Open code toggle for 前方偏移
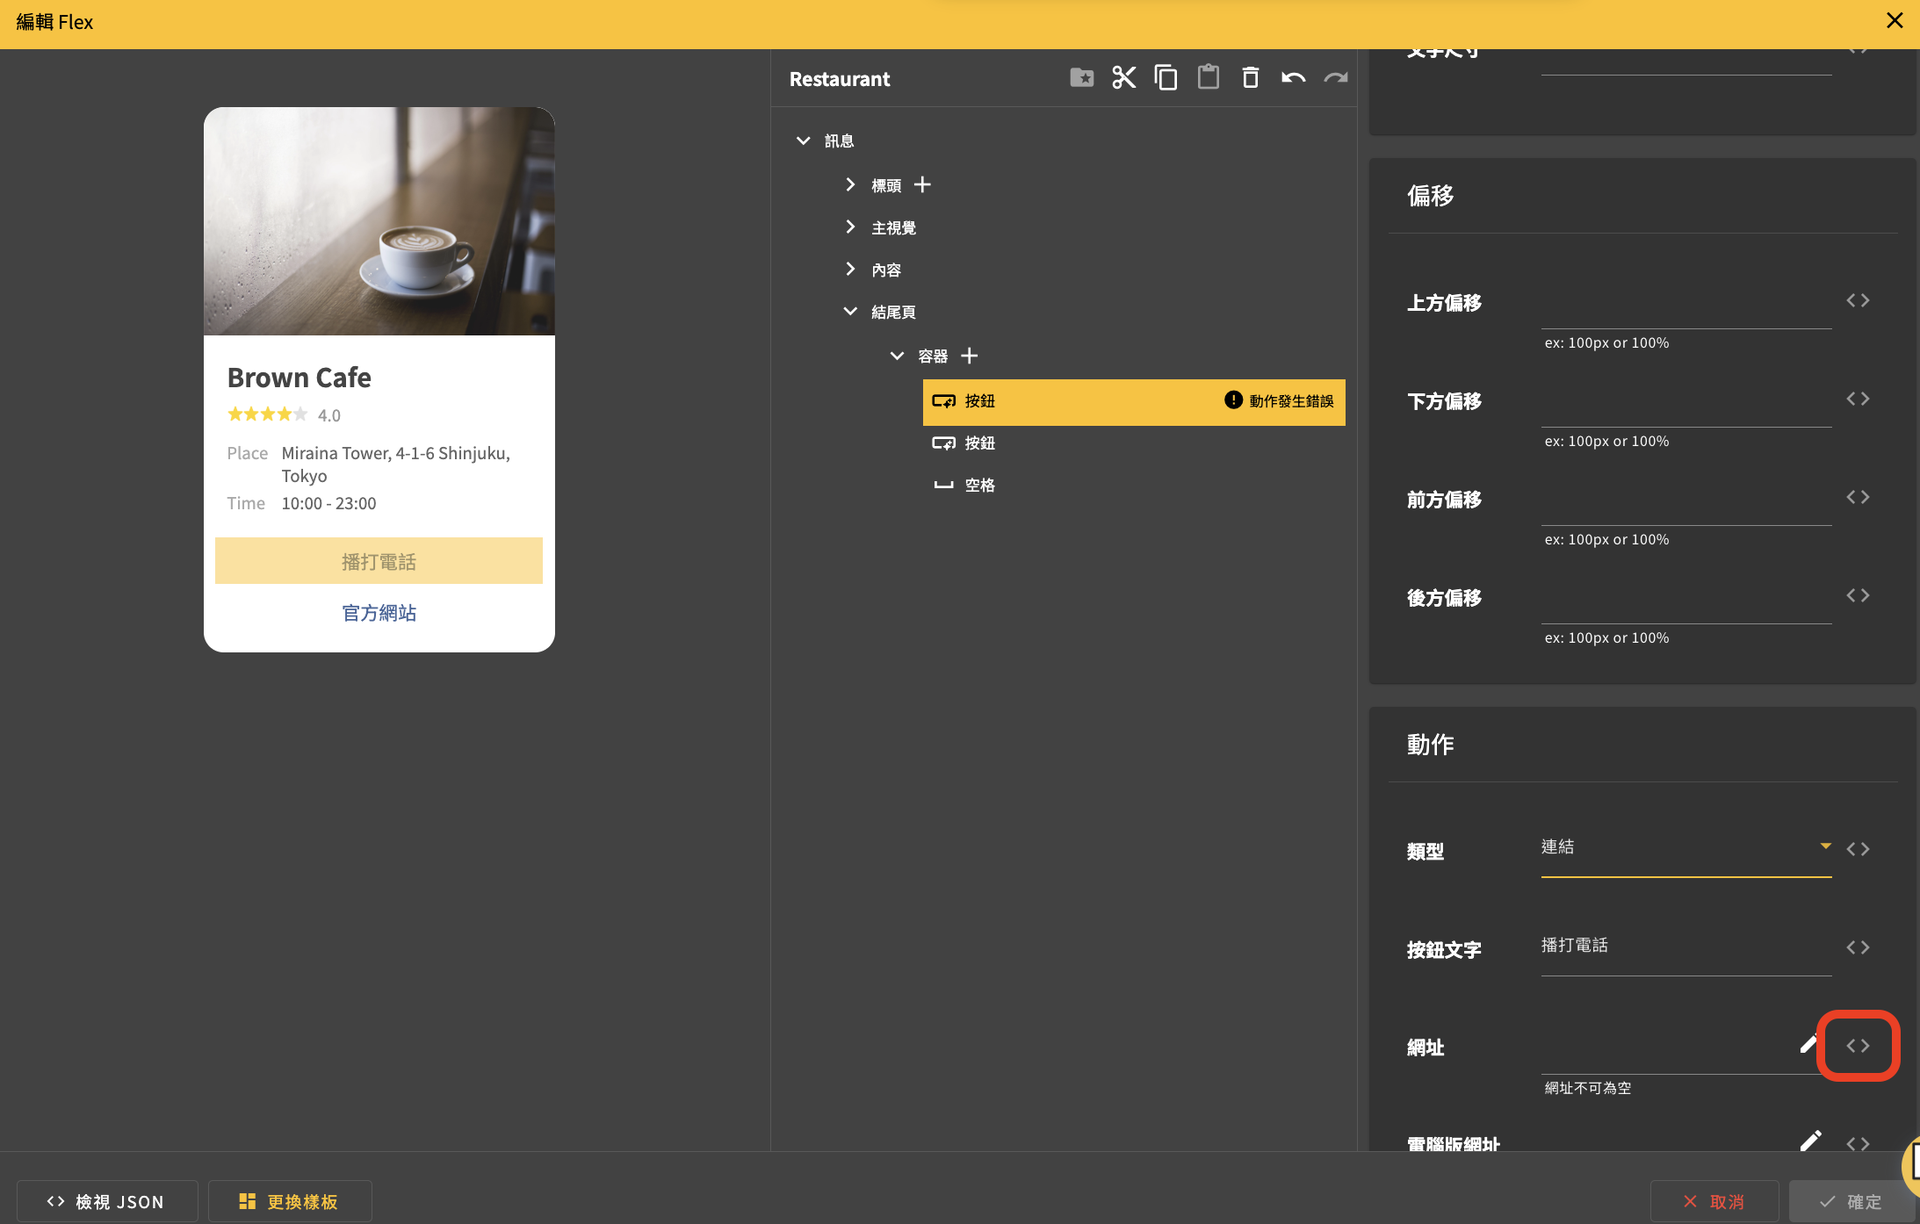This screenshot has height=1224, width=1920. point(1858,497)
